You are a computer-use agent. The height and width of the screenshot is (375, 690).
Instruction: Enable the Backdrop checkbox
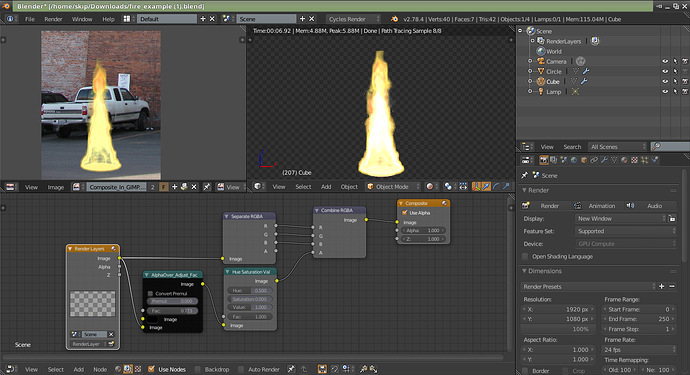(x=198, y=369)
